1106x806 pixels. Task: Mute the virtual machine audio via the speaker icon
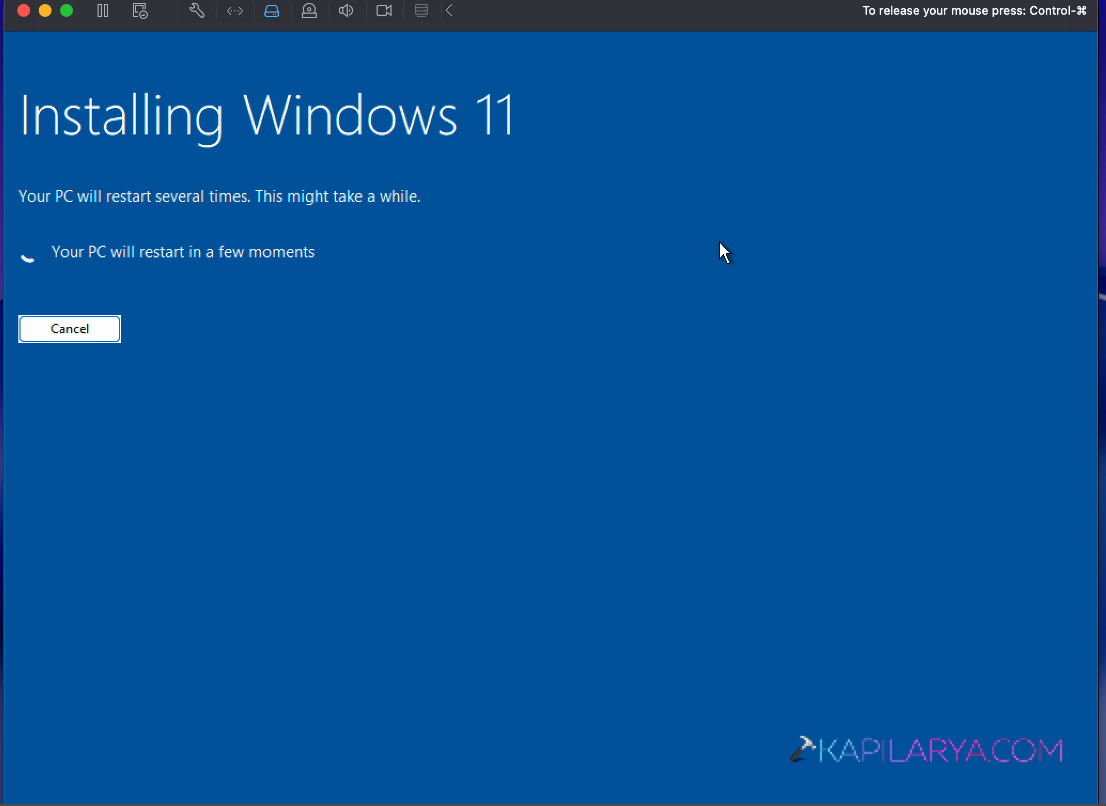(x=346, y=11)
